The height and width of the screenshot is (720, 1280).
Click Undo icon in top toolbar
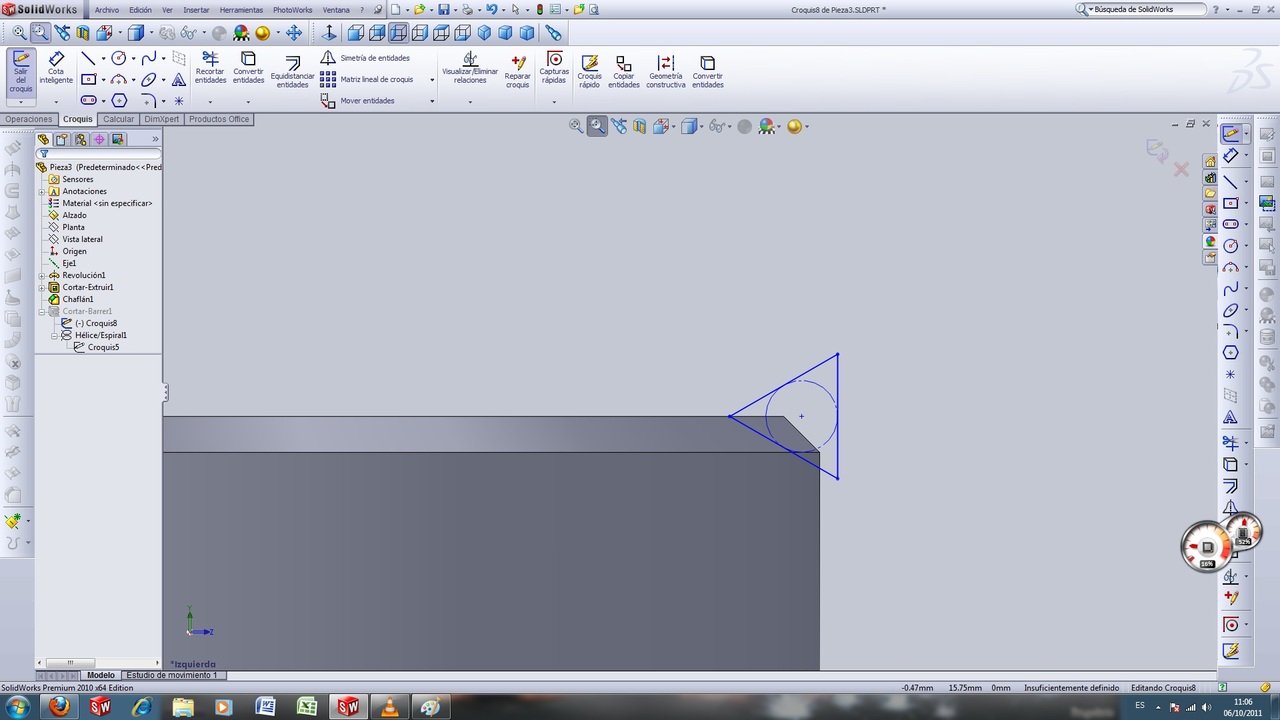click(491, 9)
